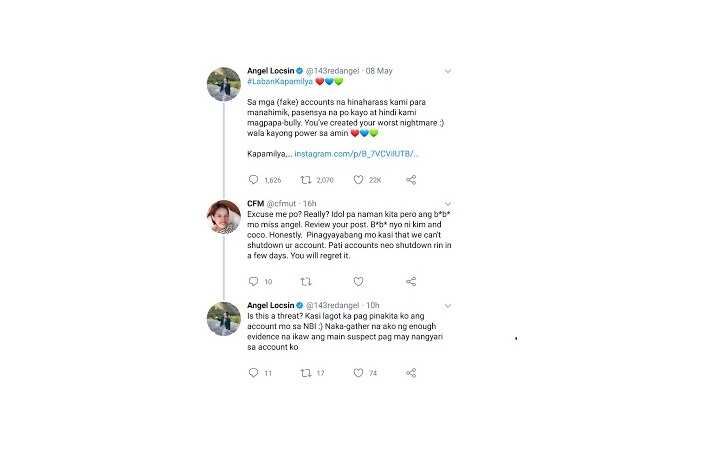The height and width of the screenshot is (472, 703).
Task: Reply to the 'Is this a threat?' tweet
Action: pyautogui.click(x=253, y=372)
